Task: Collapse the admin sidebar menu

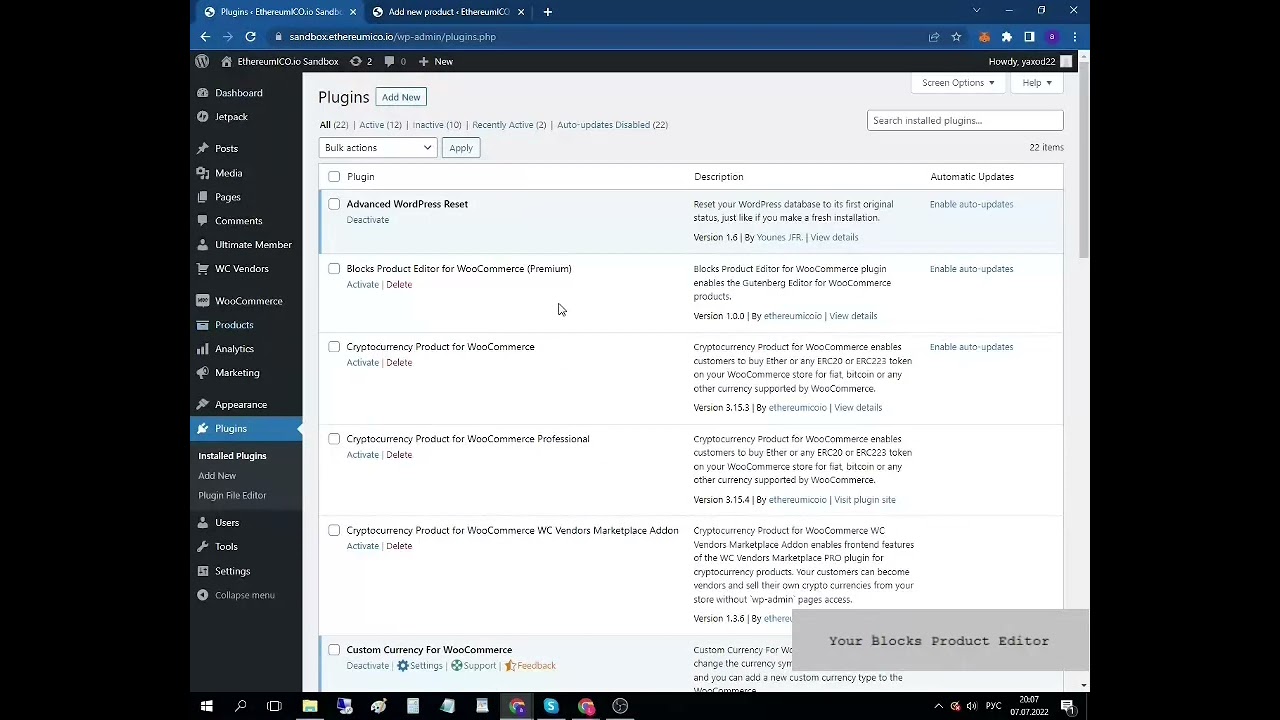Action: (244, 595)
